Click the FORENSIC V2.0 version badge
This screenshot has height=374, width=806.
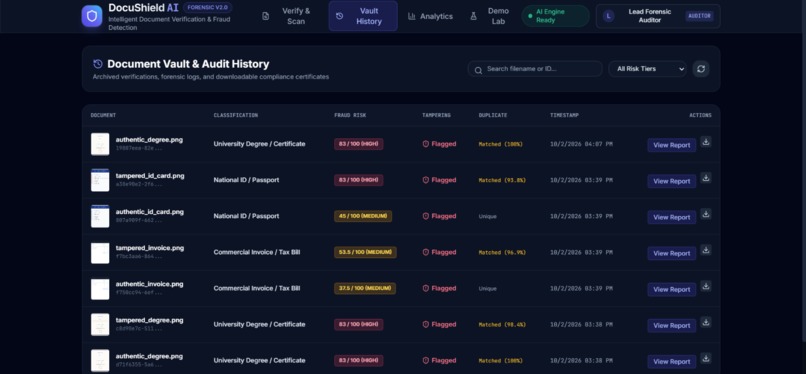pyautogui.click(x=208, y=8)
